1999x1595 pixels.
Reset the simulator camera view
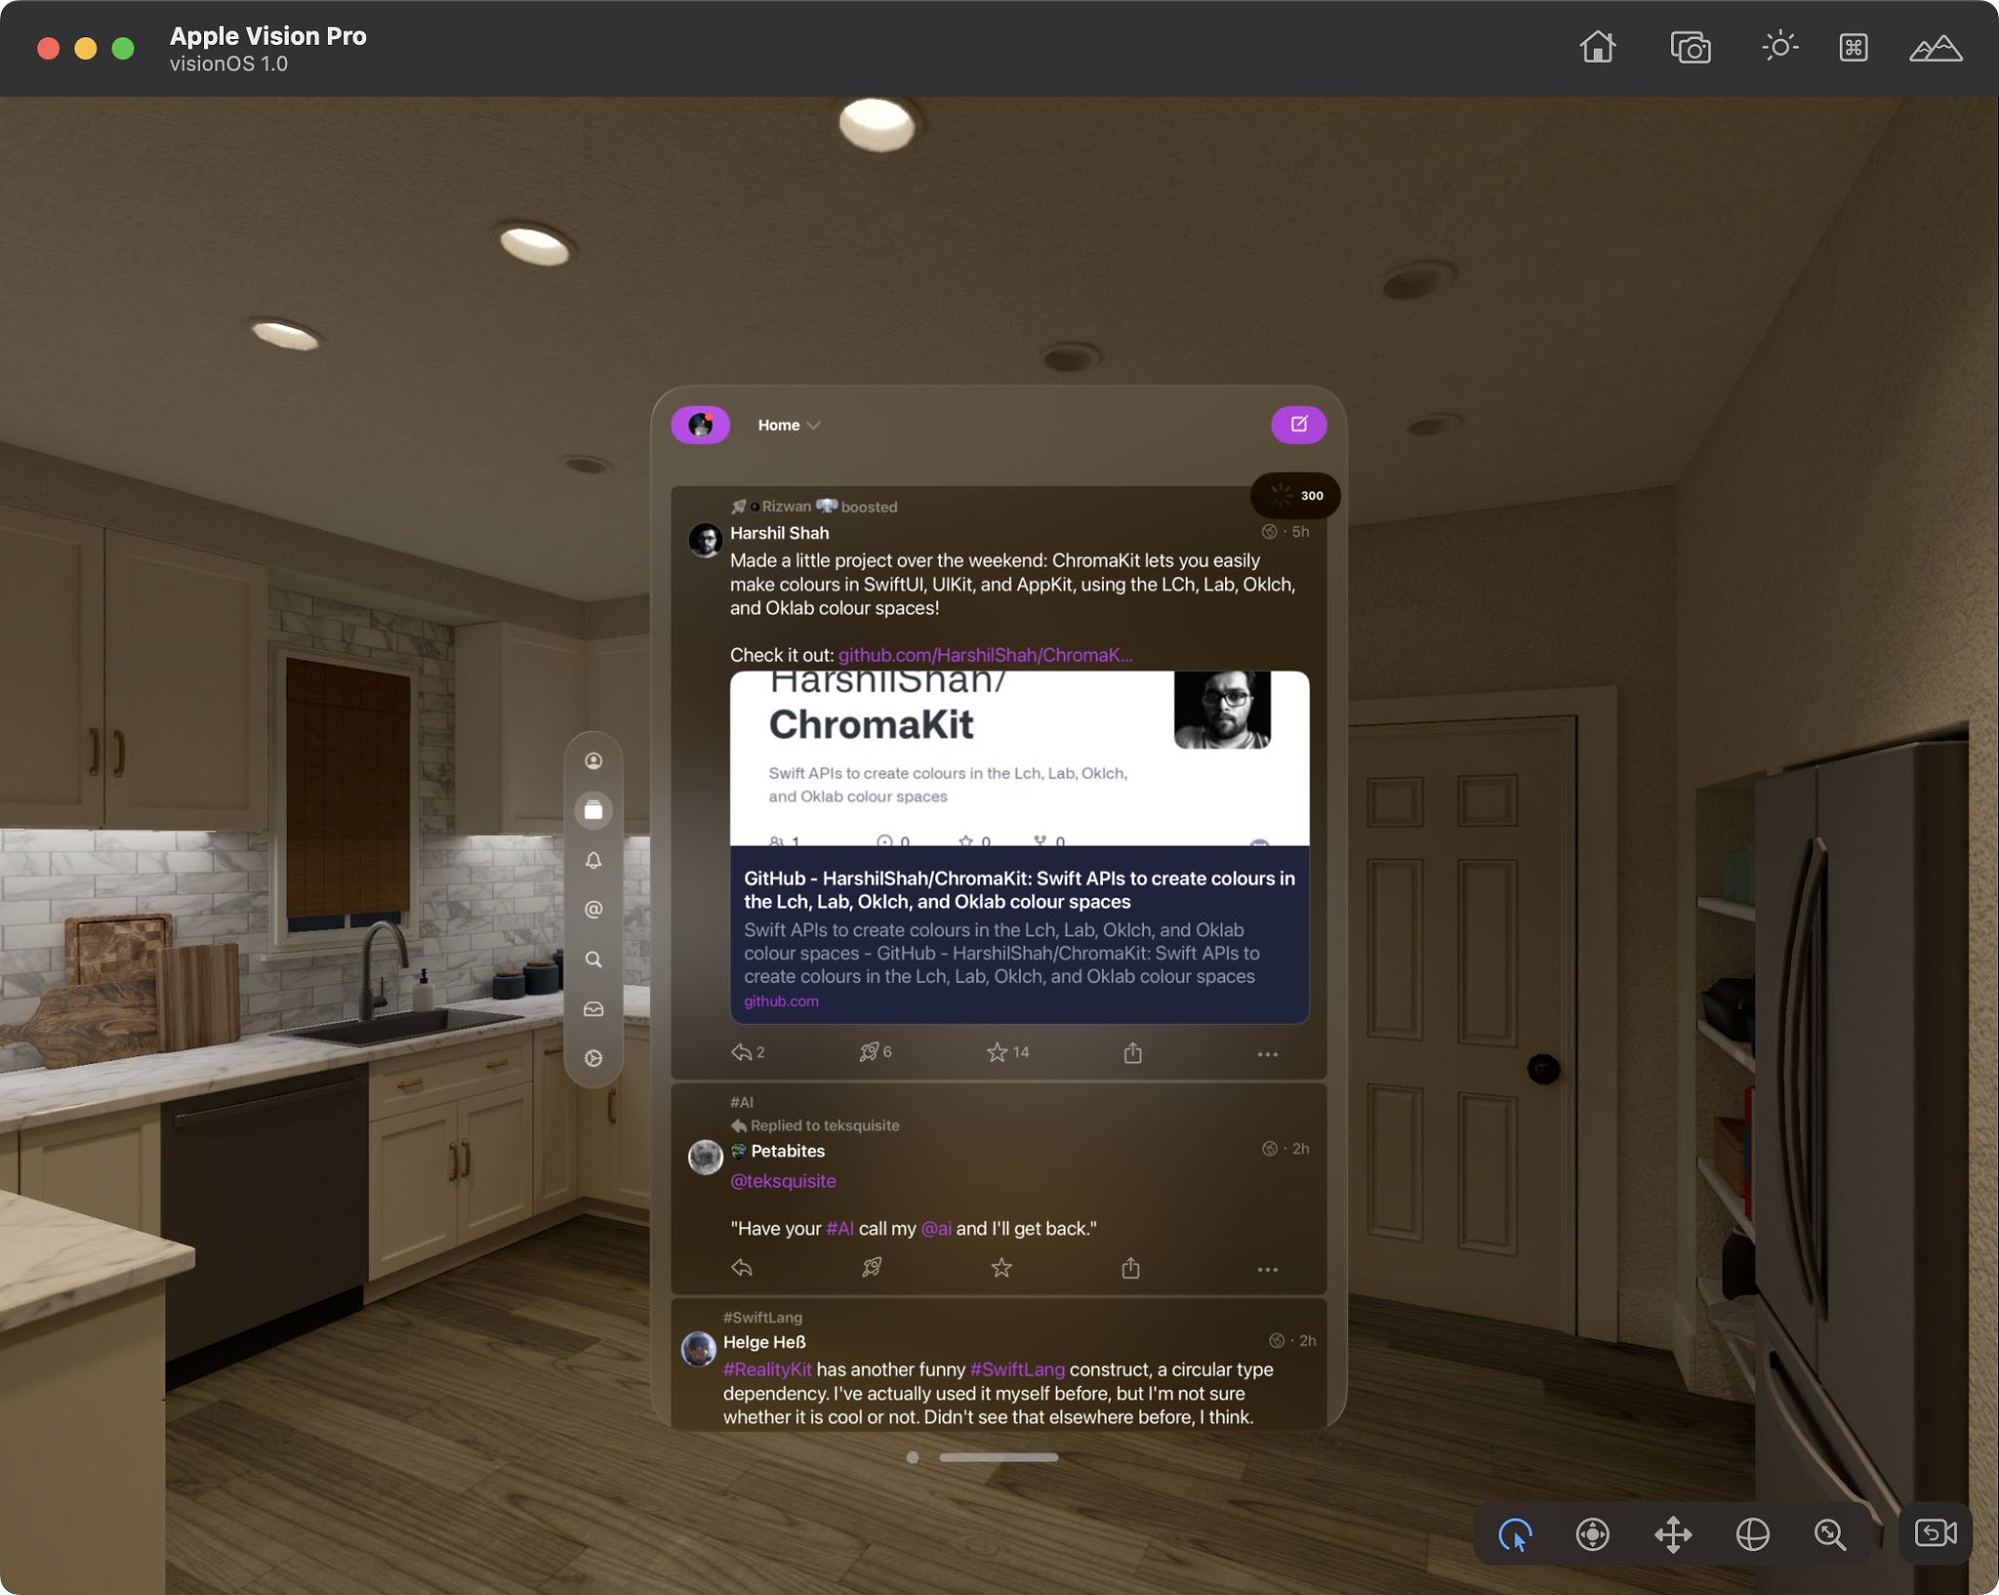click(1935, 1532)
